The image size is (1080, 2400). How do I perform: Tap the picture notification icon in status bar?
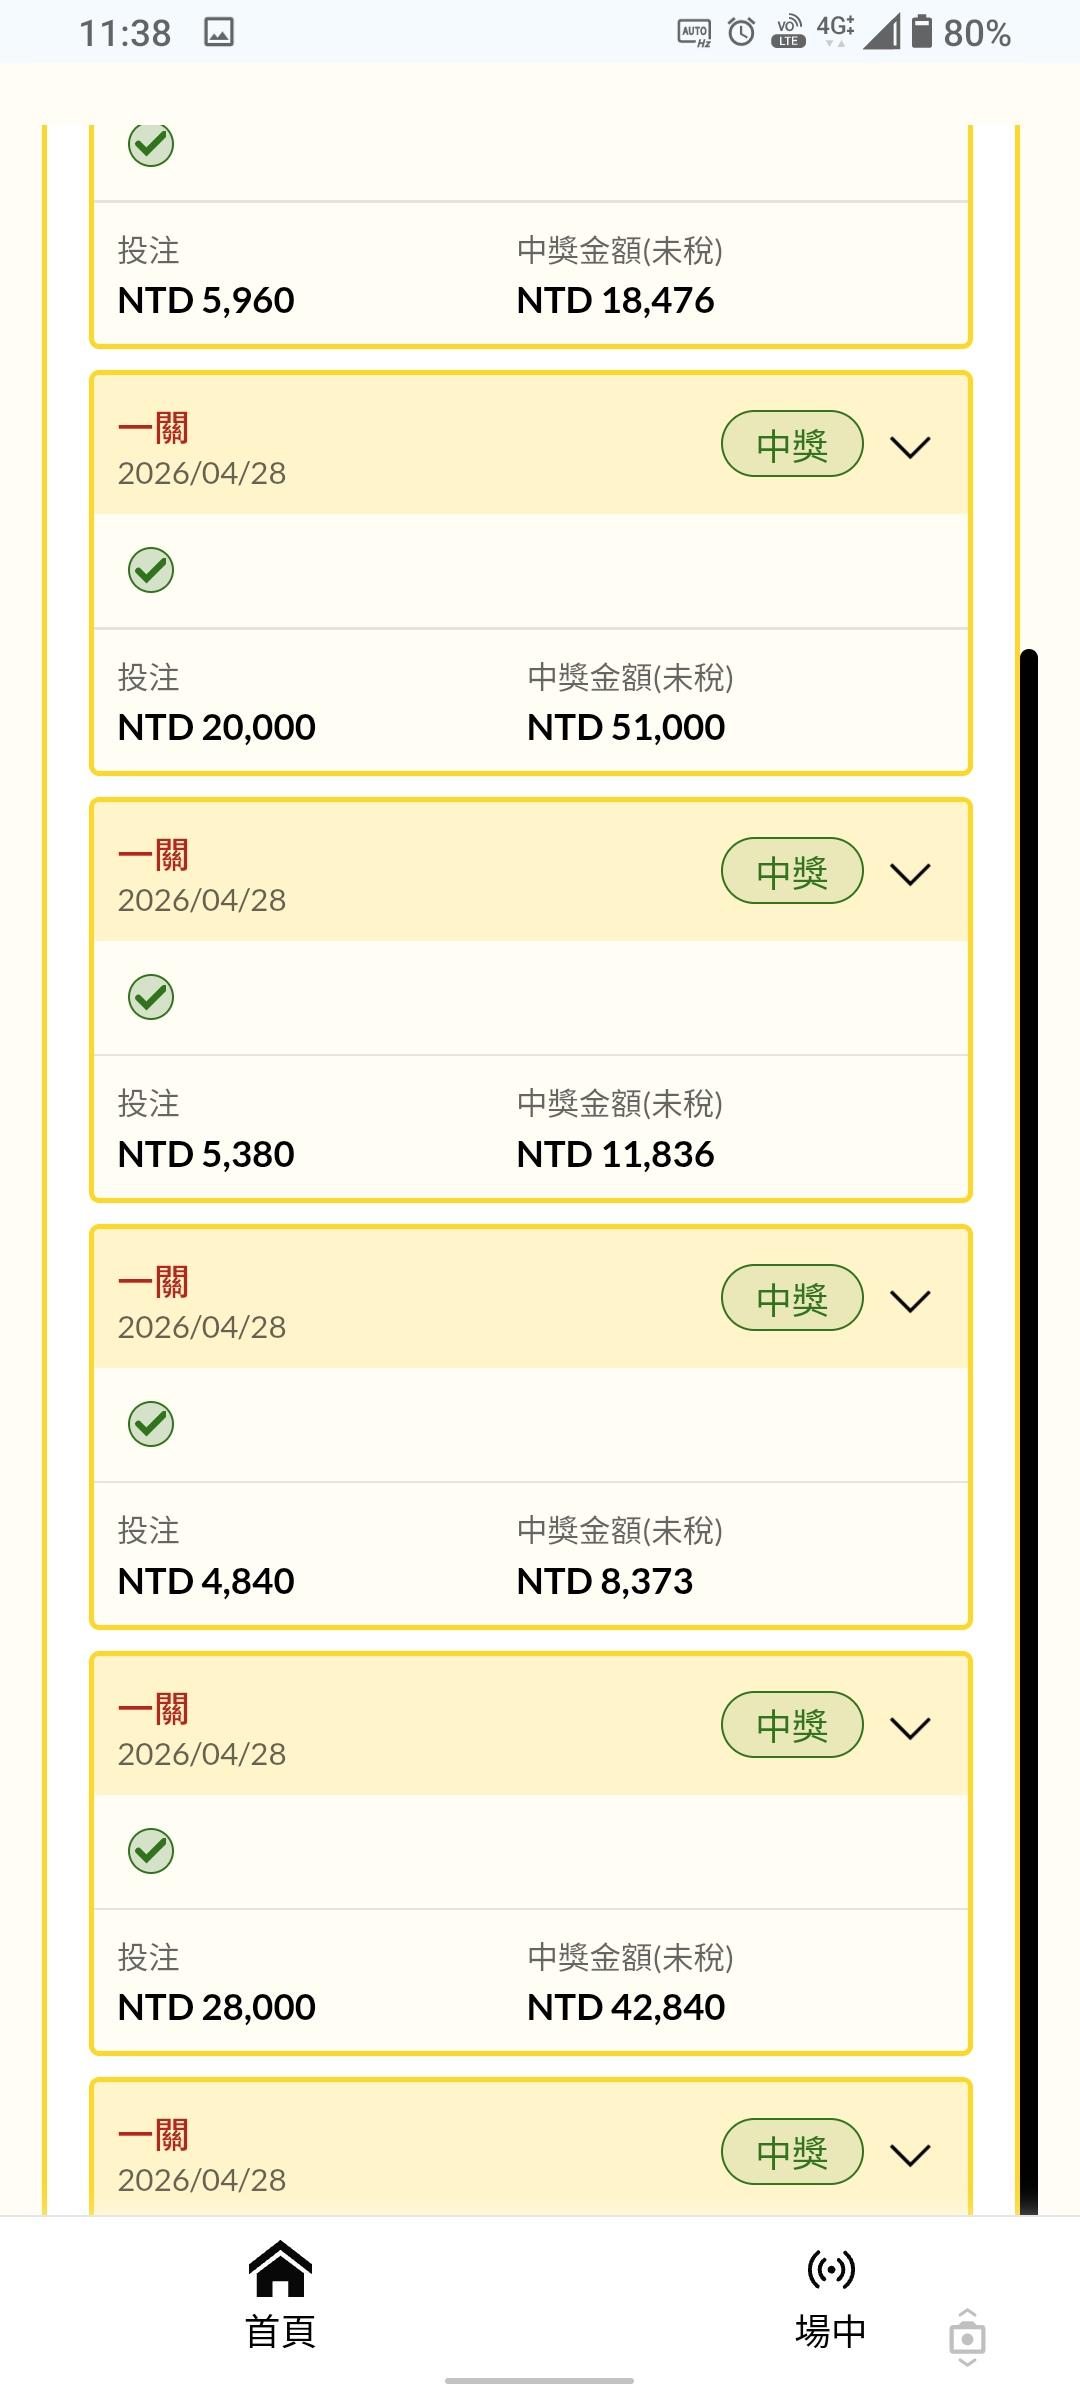[219, 32]
